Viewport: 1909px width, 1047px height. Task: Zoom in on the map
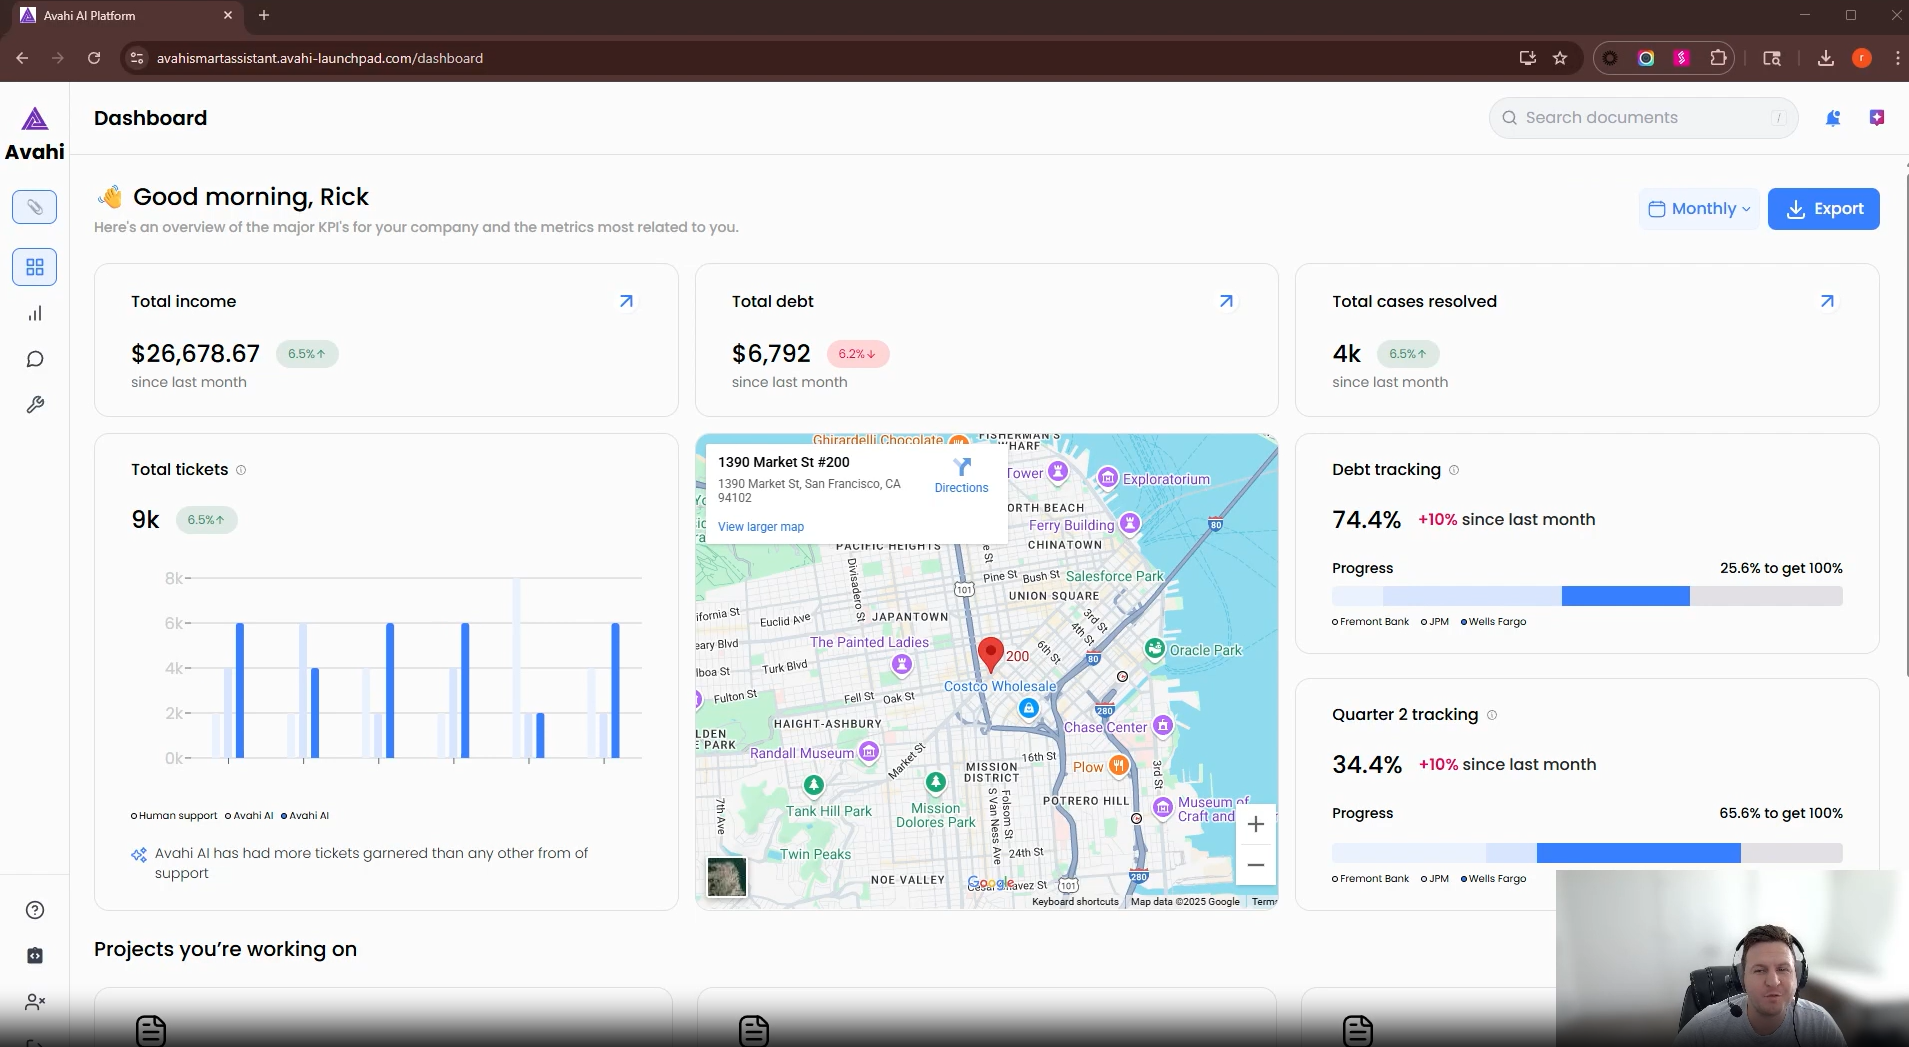point(1256,824)
